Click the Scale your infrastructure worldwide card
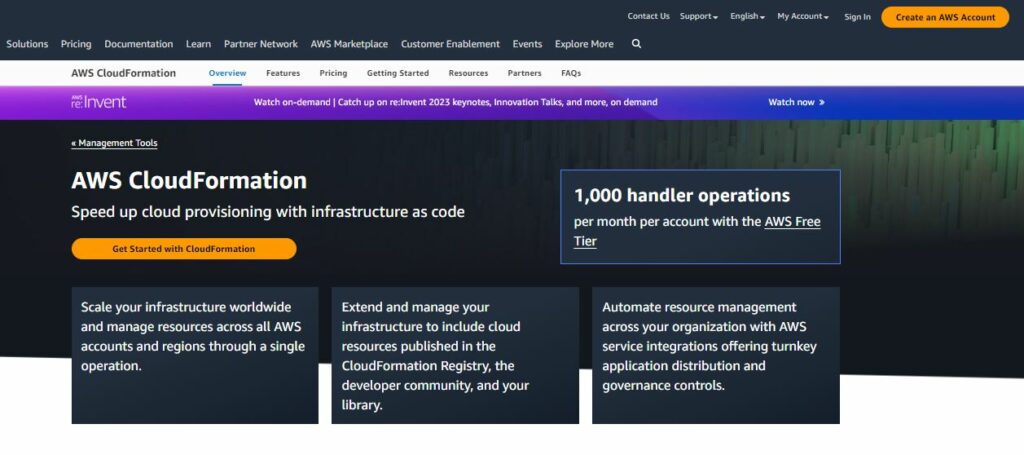The width and height of the screenshot is (1024, 455). point(195,355)
